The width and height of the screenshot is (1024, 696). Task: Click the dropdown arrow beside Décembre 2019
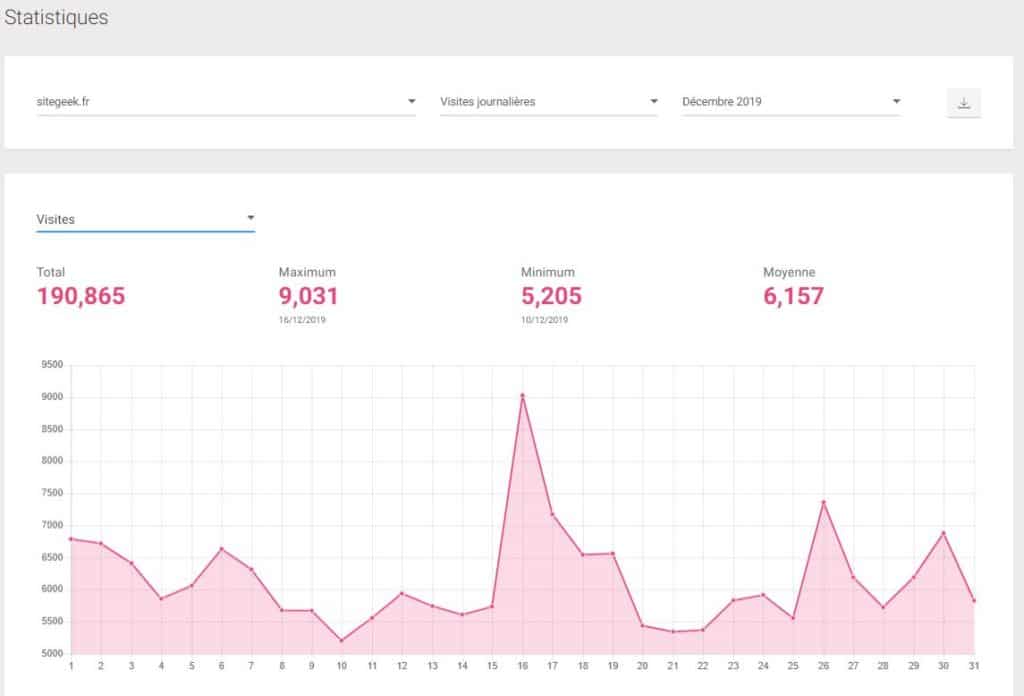(896, 100)
